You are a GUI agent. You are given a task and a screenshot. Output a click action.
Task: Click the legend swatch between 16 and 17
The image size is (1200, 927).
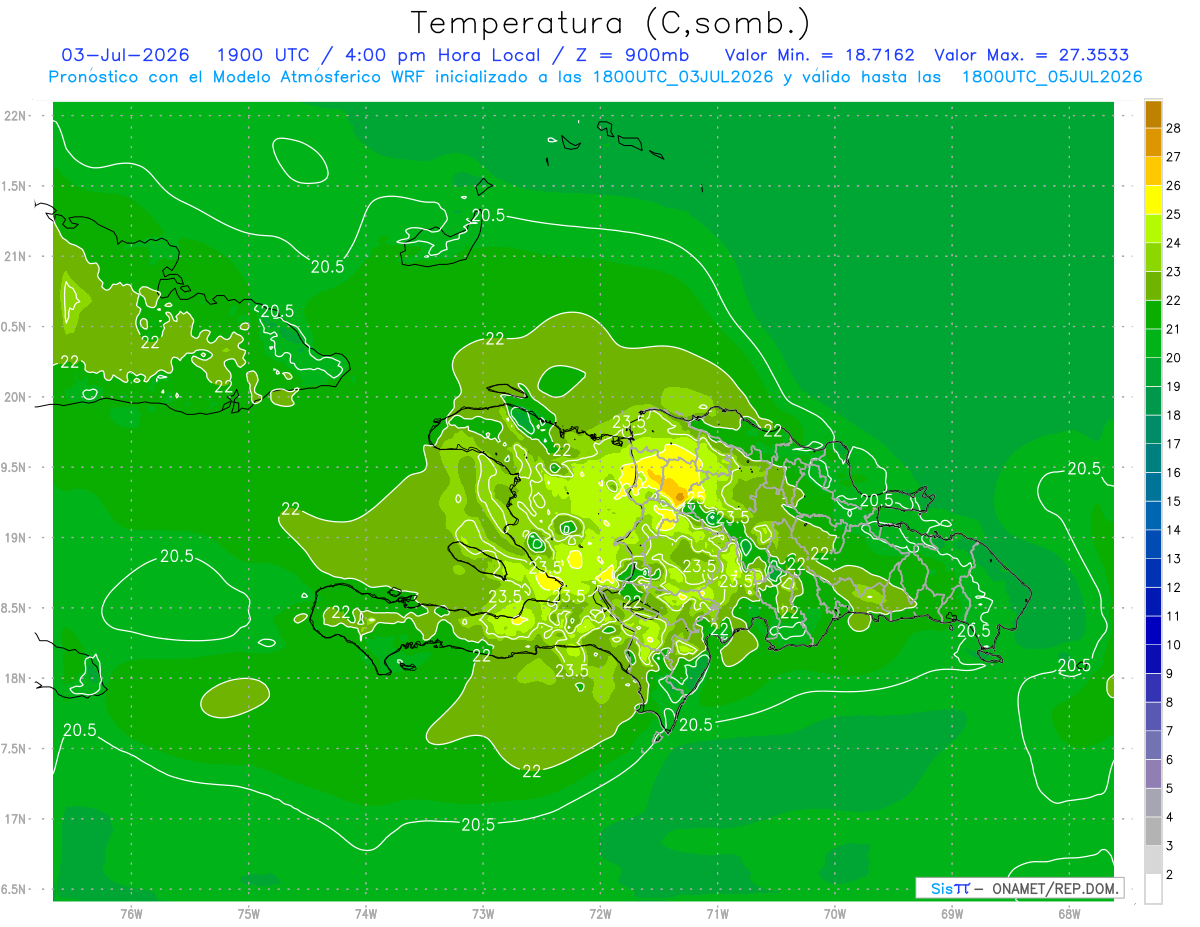tap(1153, 458)
